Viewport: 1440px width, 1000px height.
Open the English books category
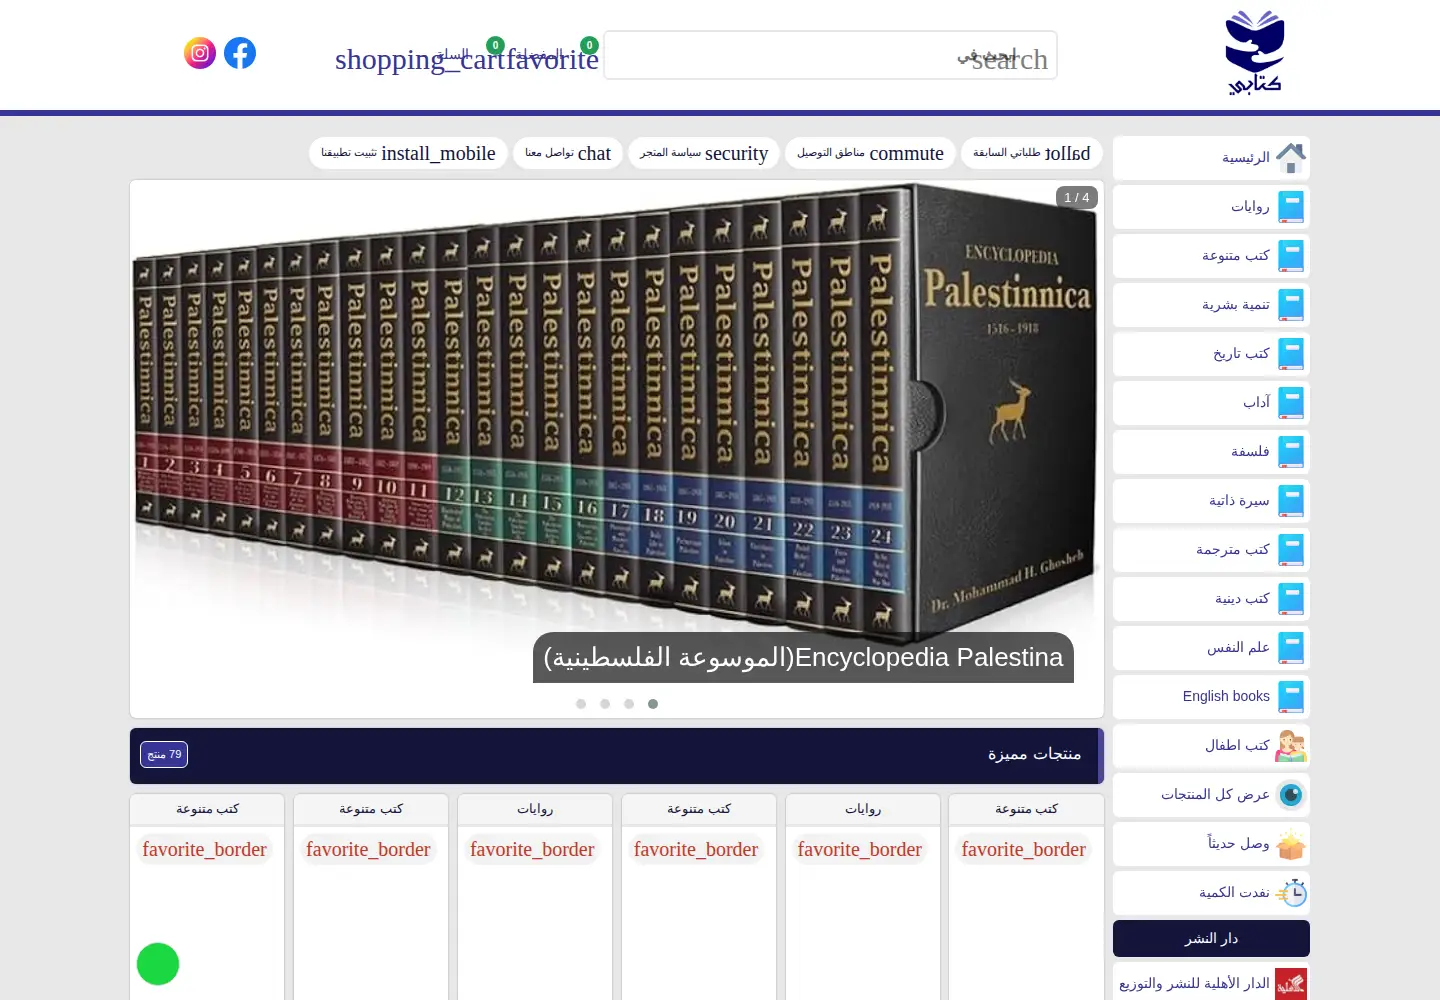coord(1211,697)
